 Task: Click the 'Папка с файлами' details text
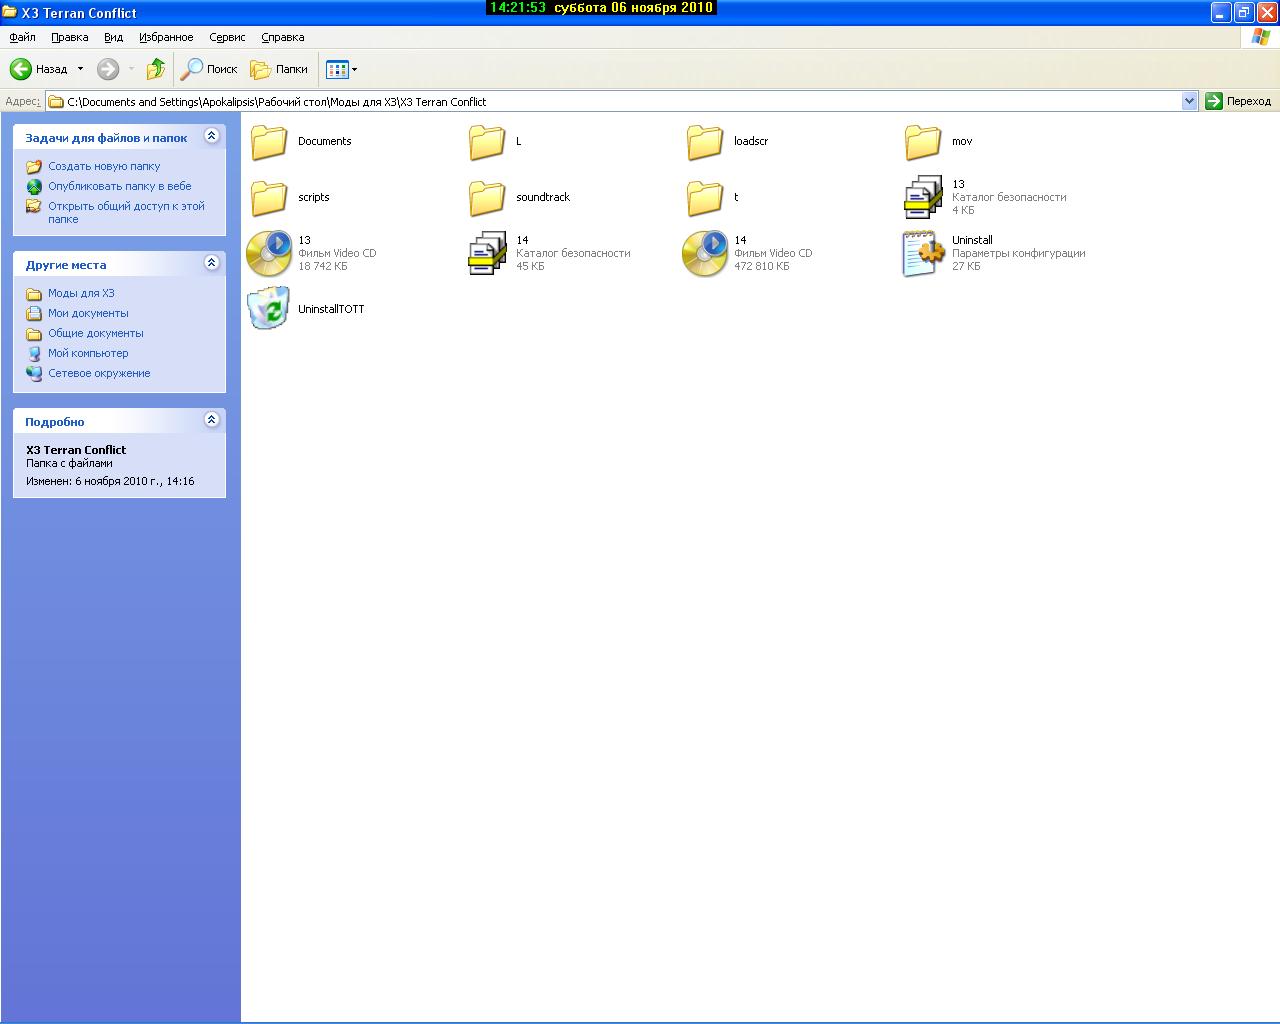click(69, 463)
